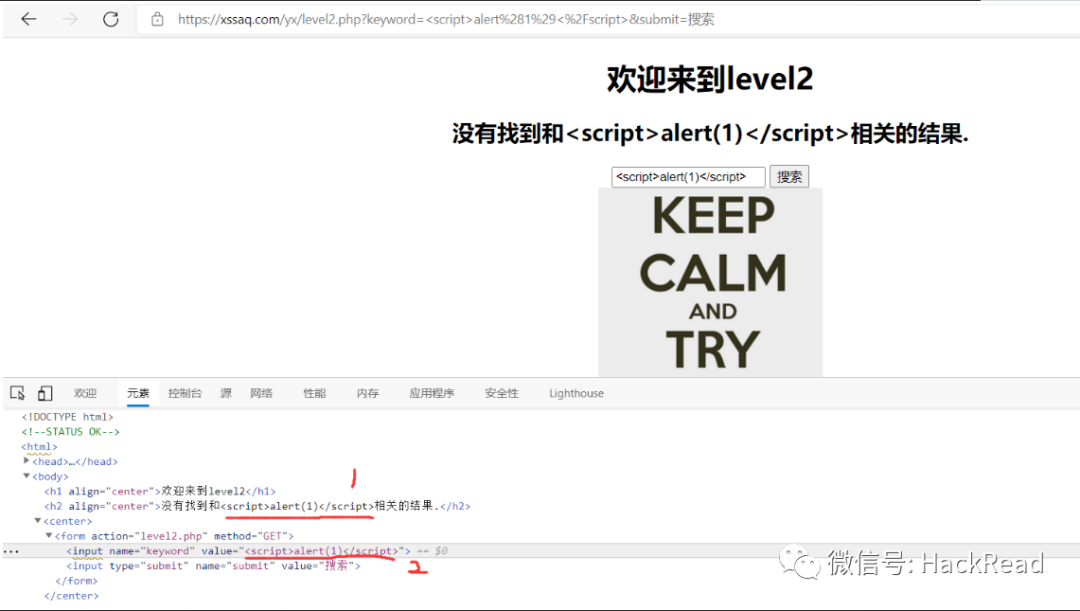Select the </center> closing tag line
This screenshot has height=611, width=1080.
[72, 596]
